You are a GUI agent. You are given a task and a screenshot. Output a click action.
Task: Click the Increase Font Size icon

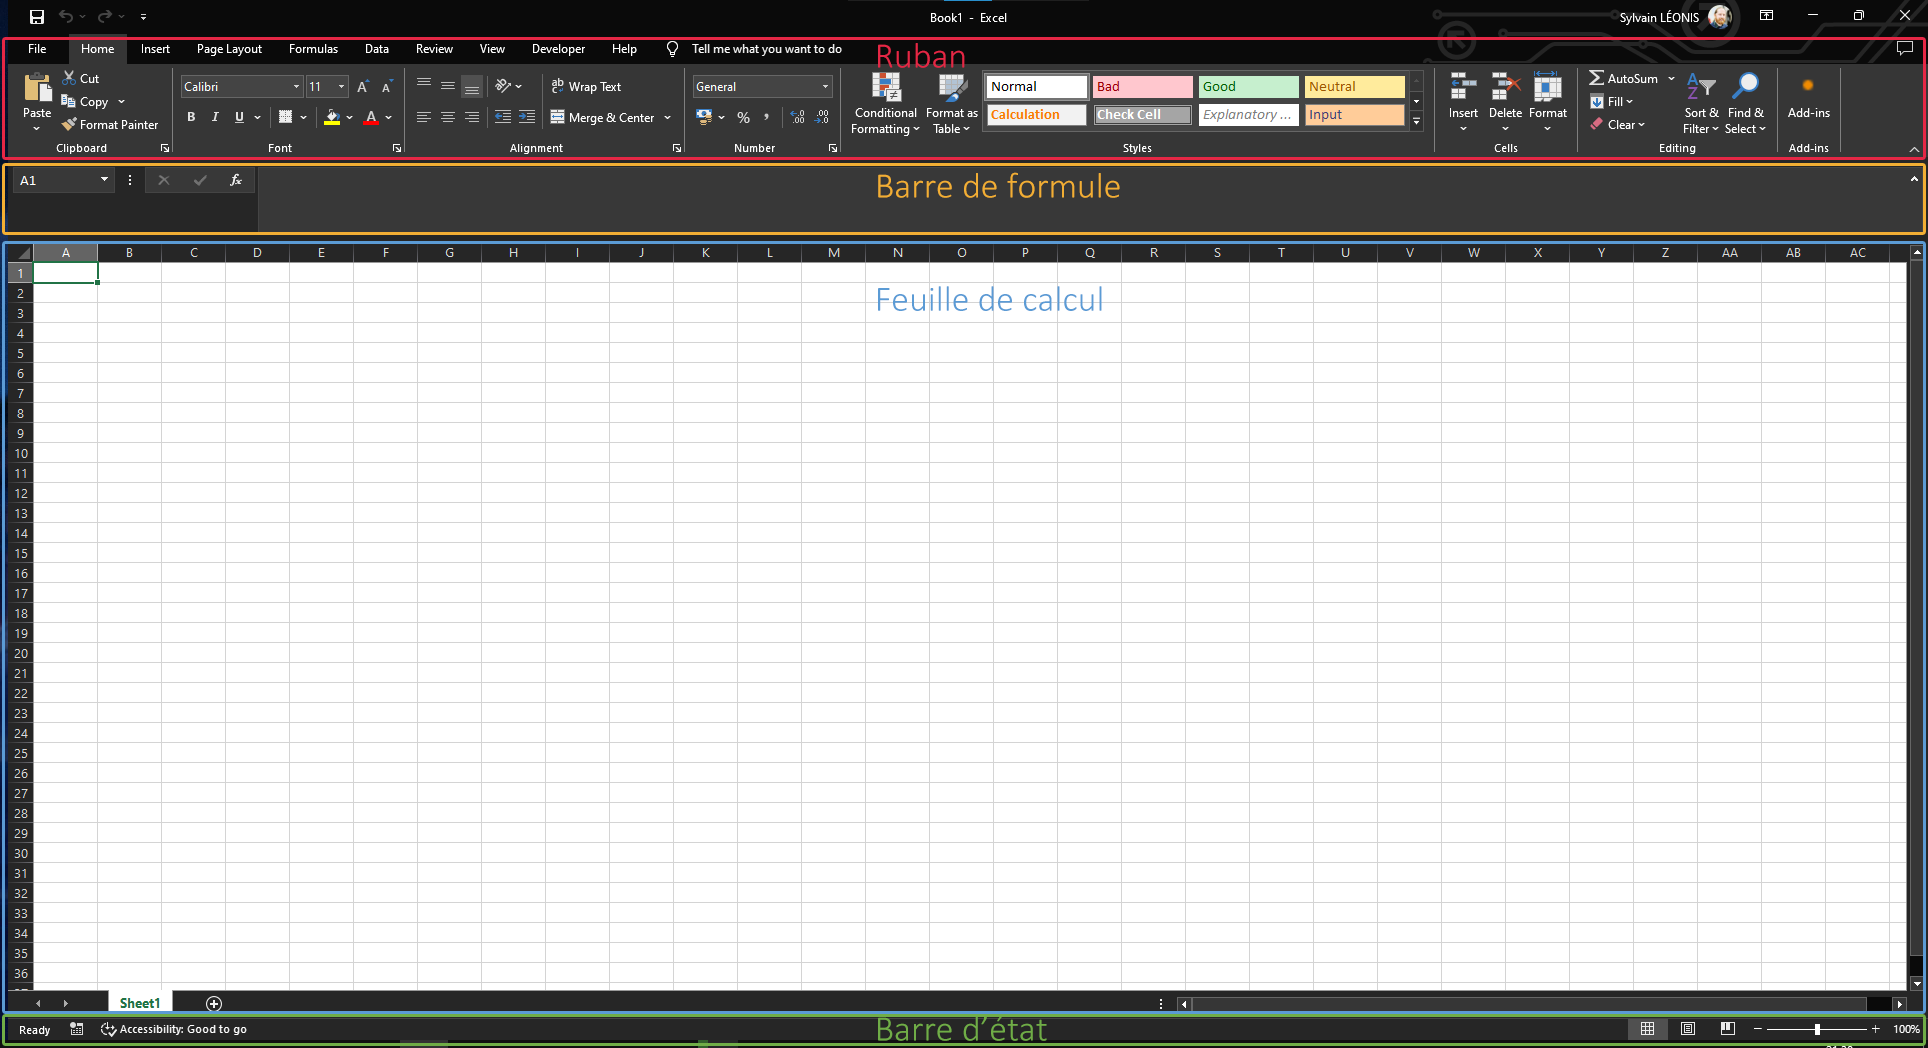(363, 87)
